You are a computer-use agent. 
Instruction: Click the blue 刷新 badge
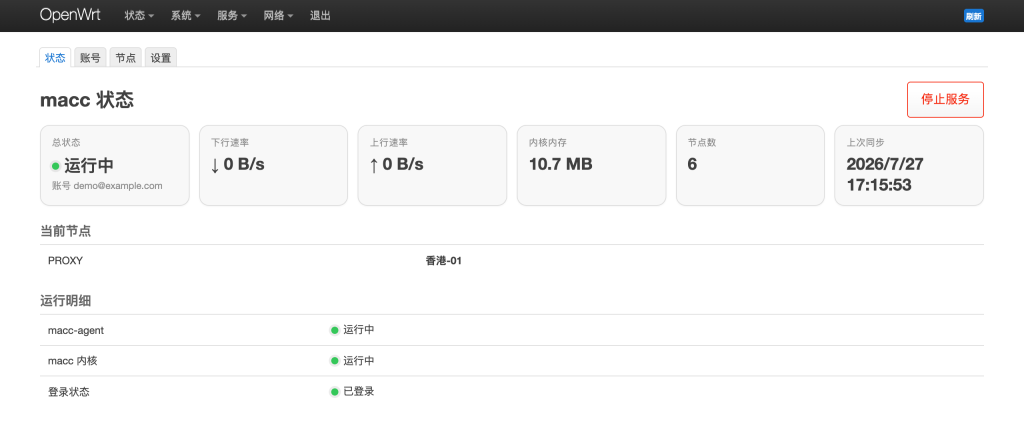pos(973,16)
